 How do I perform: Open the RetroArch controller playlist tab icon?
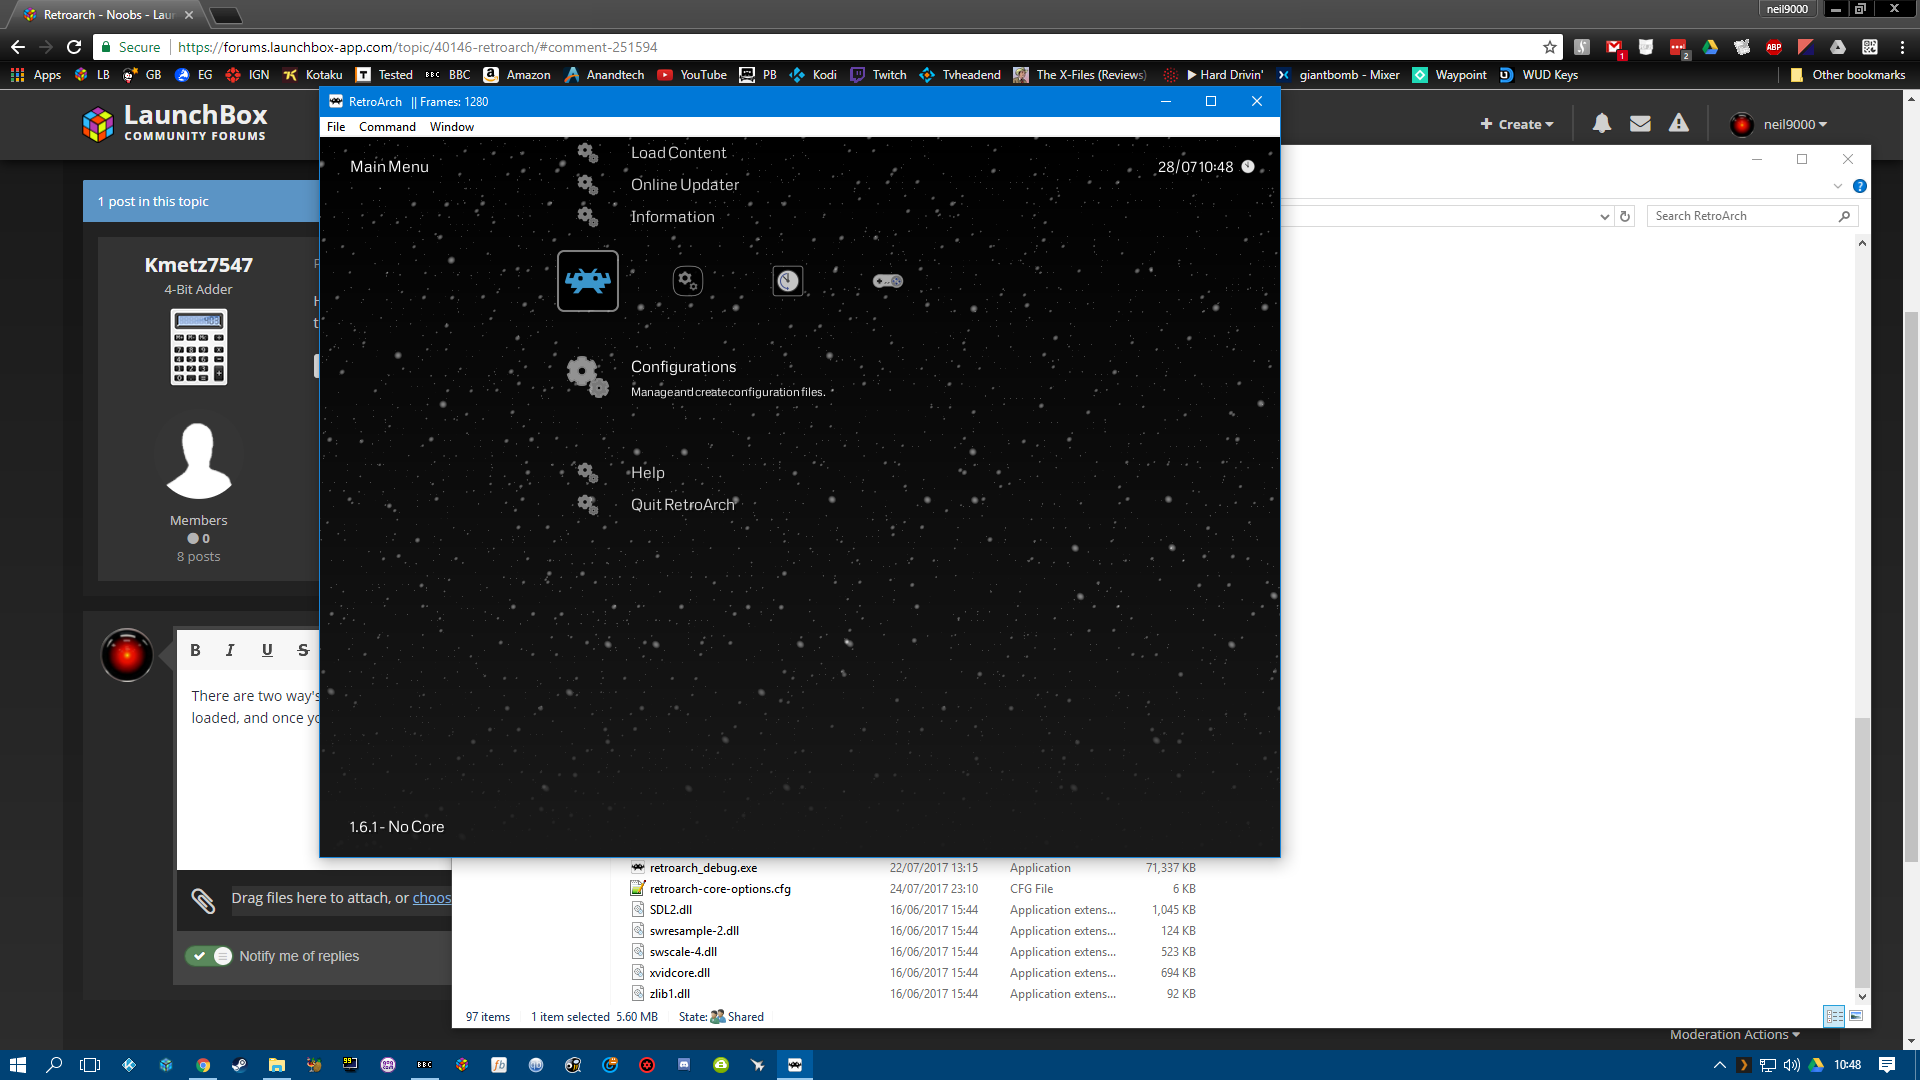click(888, 281)
